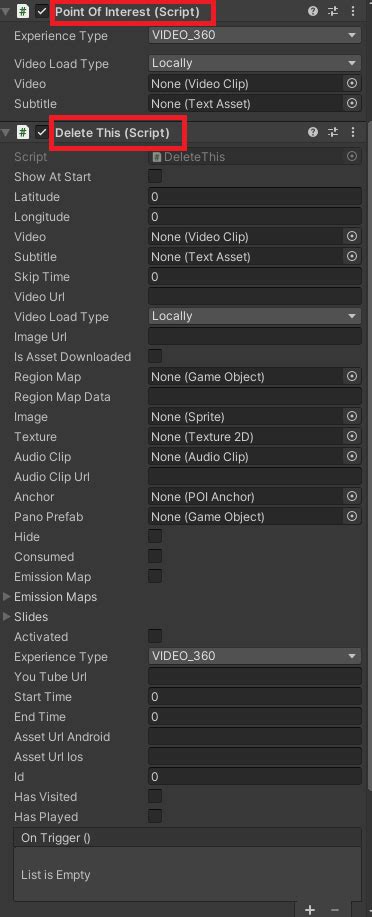
Task: Open object picker for Pano Prefab
Action: [x=352, y=516]
